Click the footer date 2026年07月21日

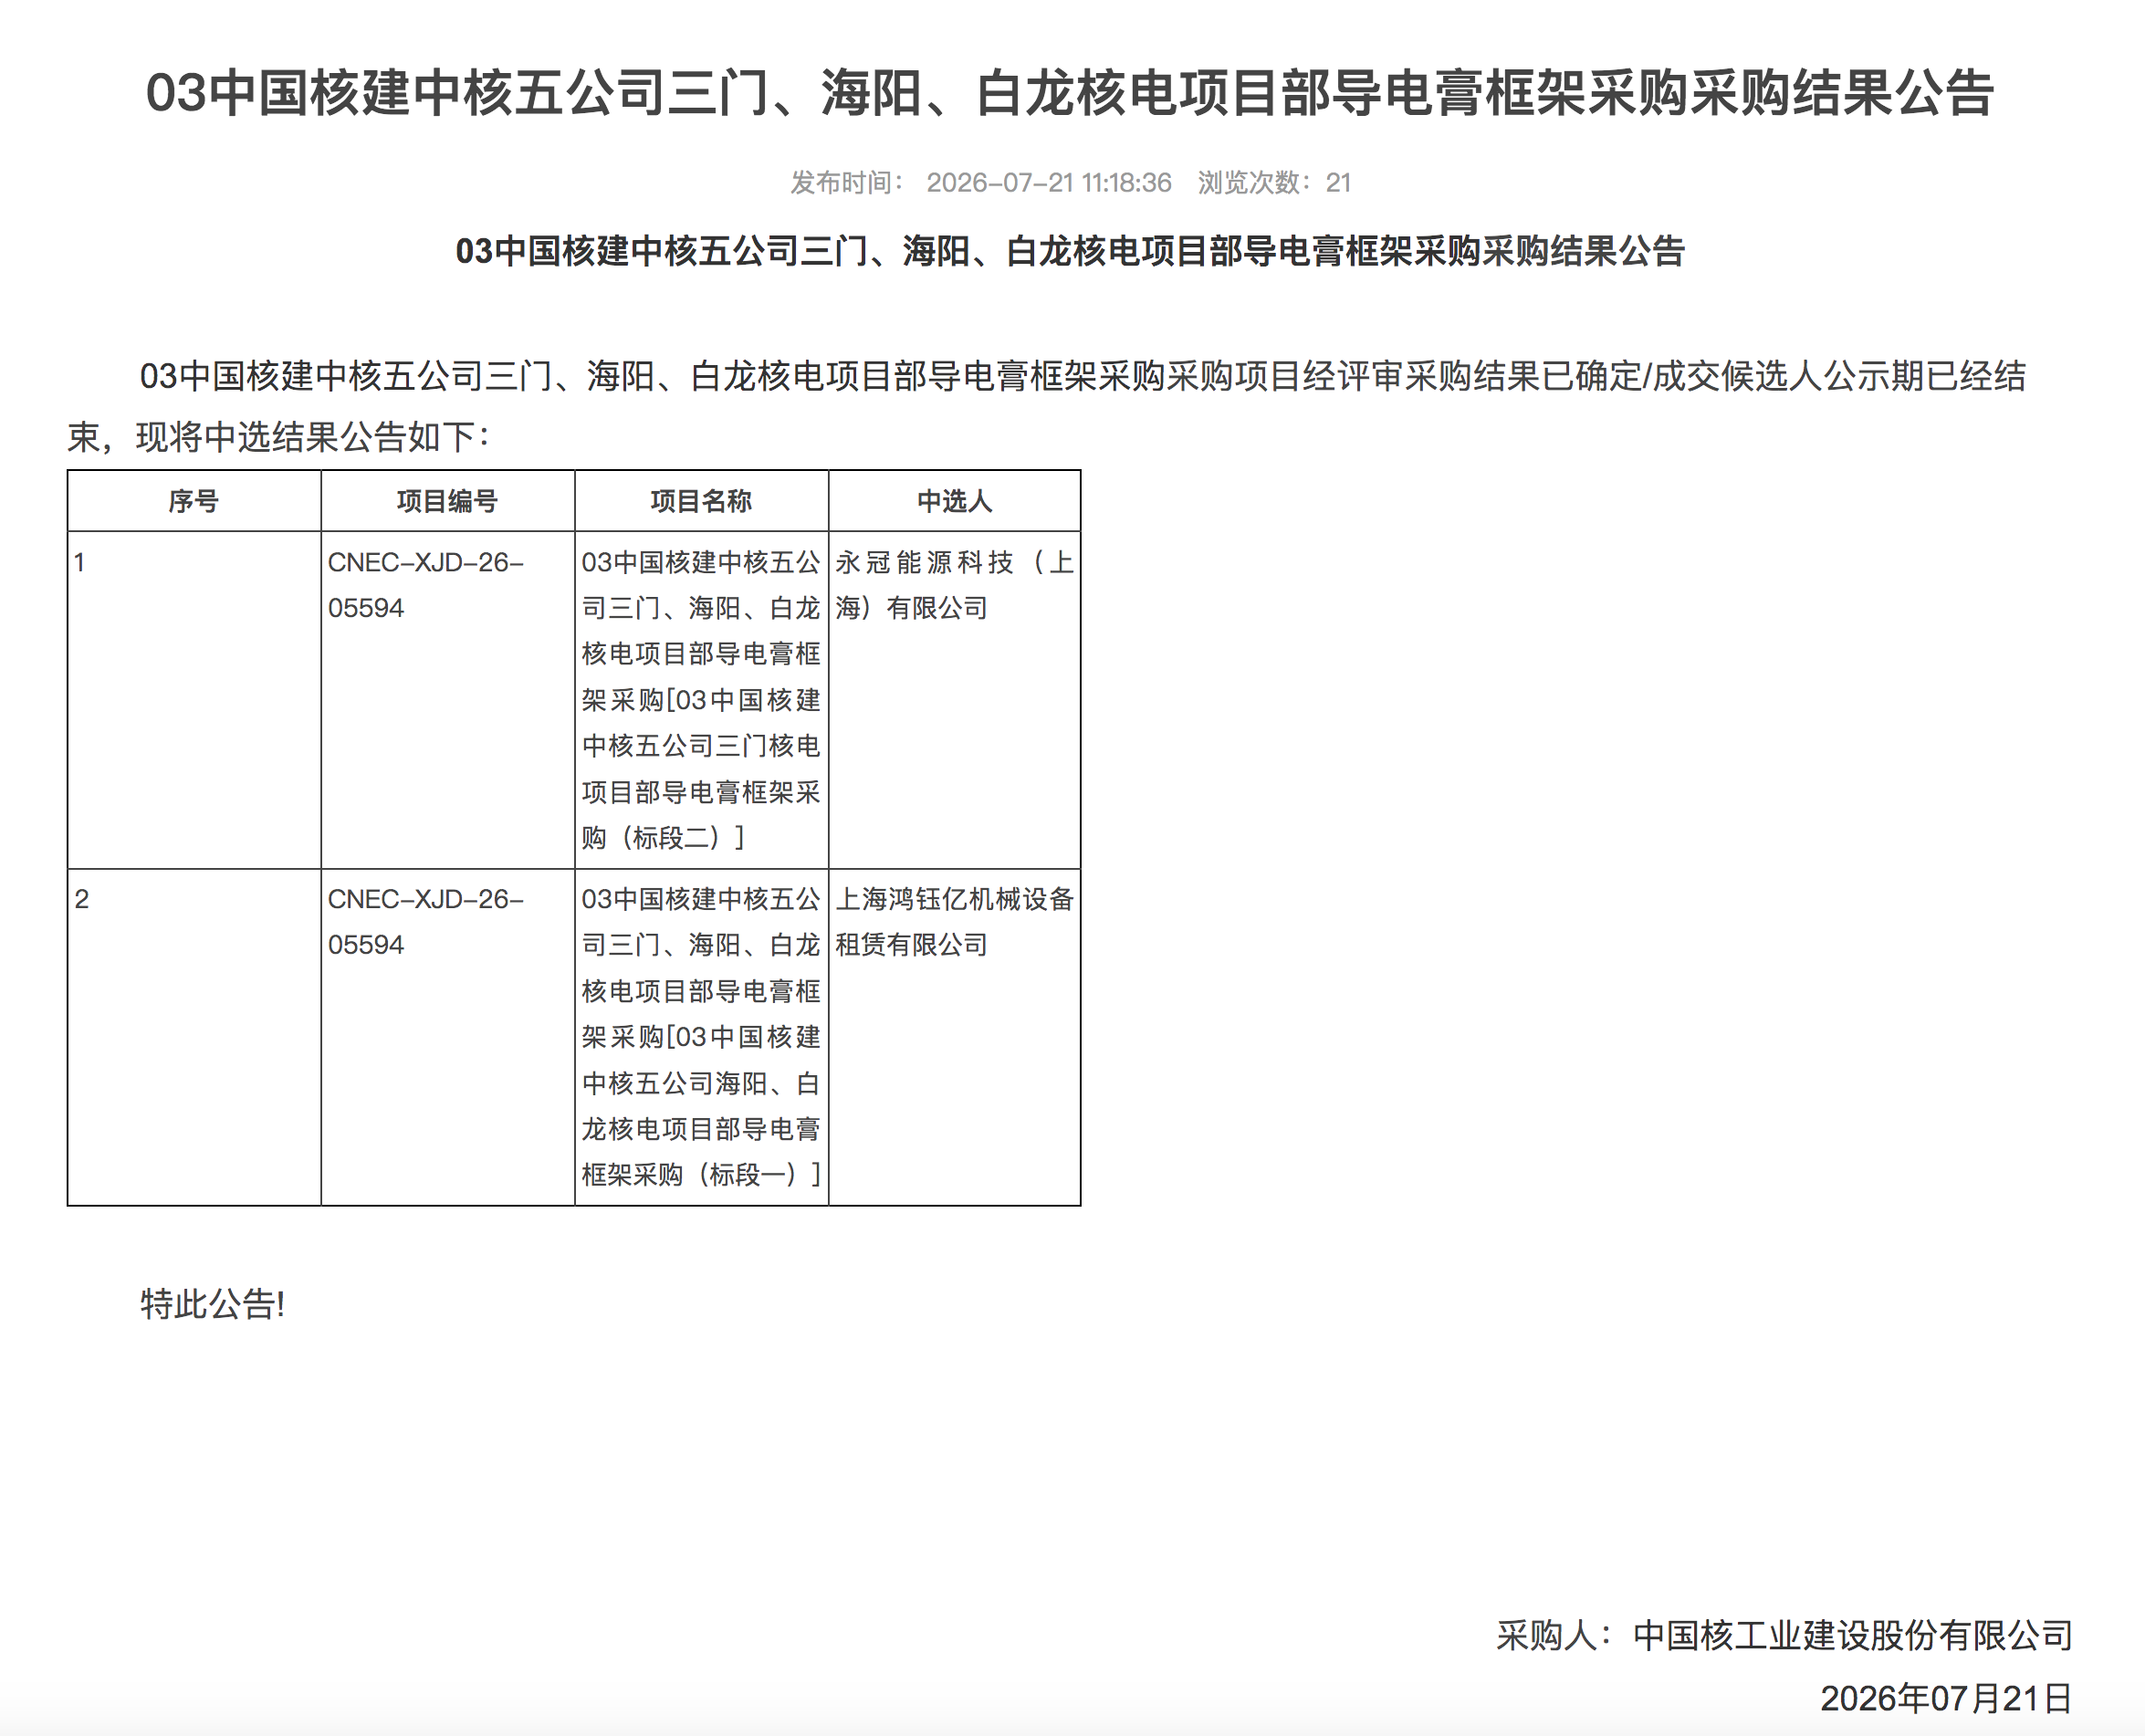1946,1698
